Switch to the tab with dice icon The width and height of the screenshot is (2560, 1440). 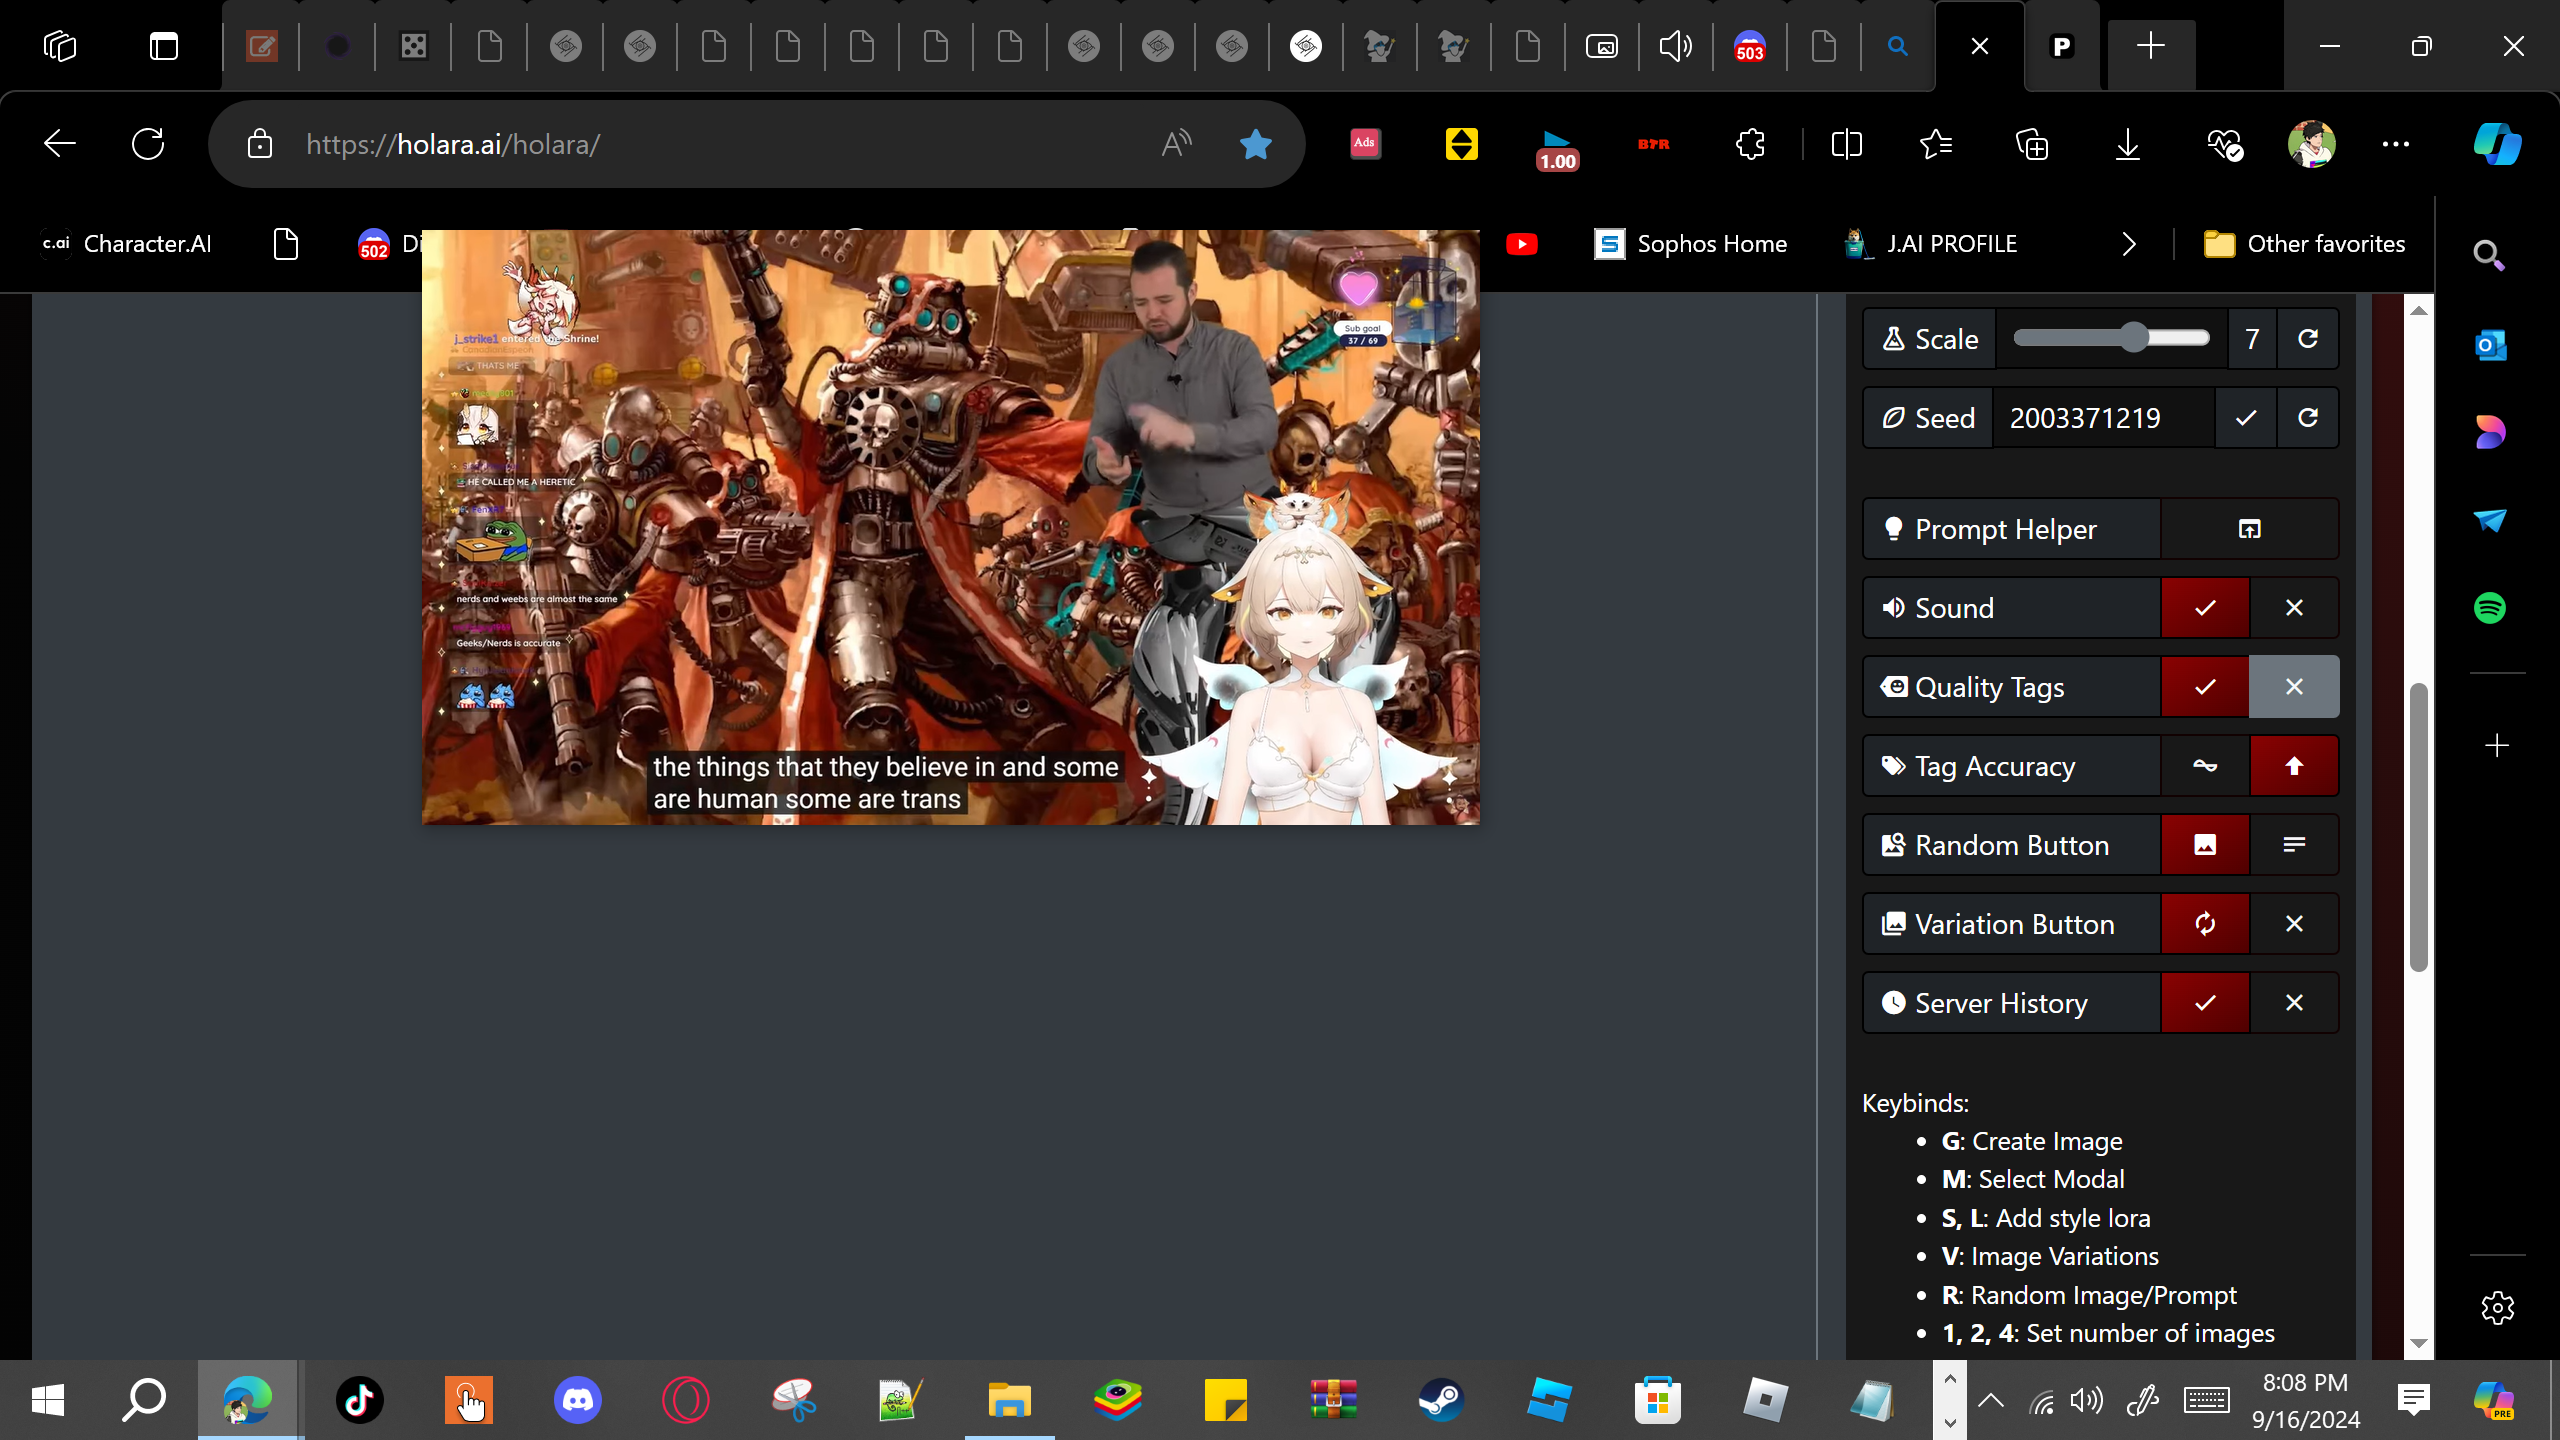pos(413,46)
